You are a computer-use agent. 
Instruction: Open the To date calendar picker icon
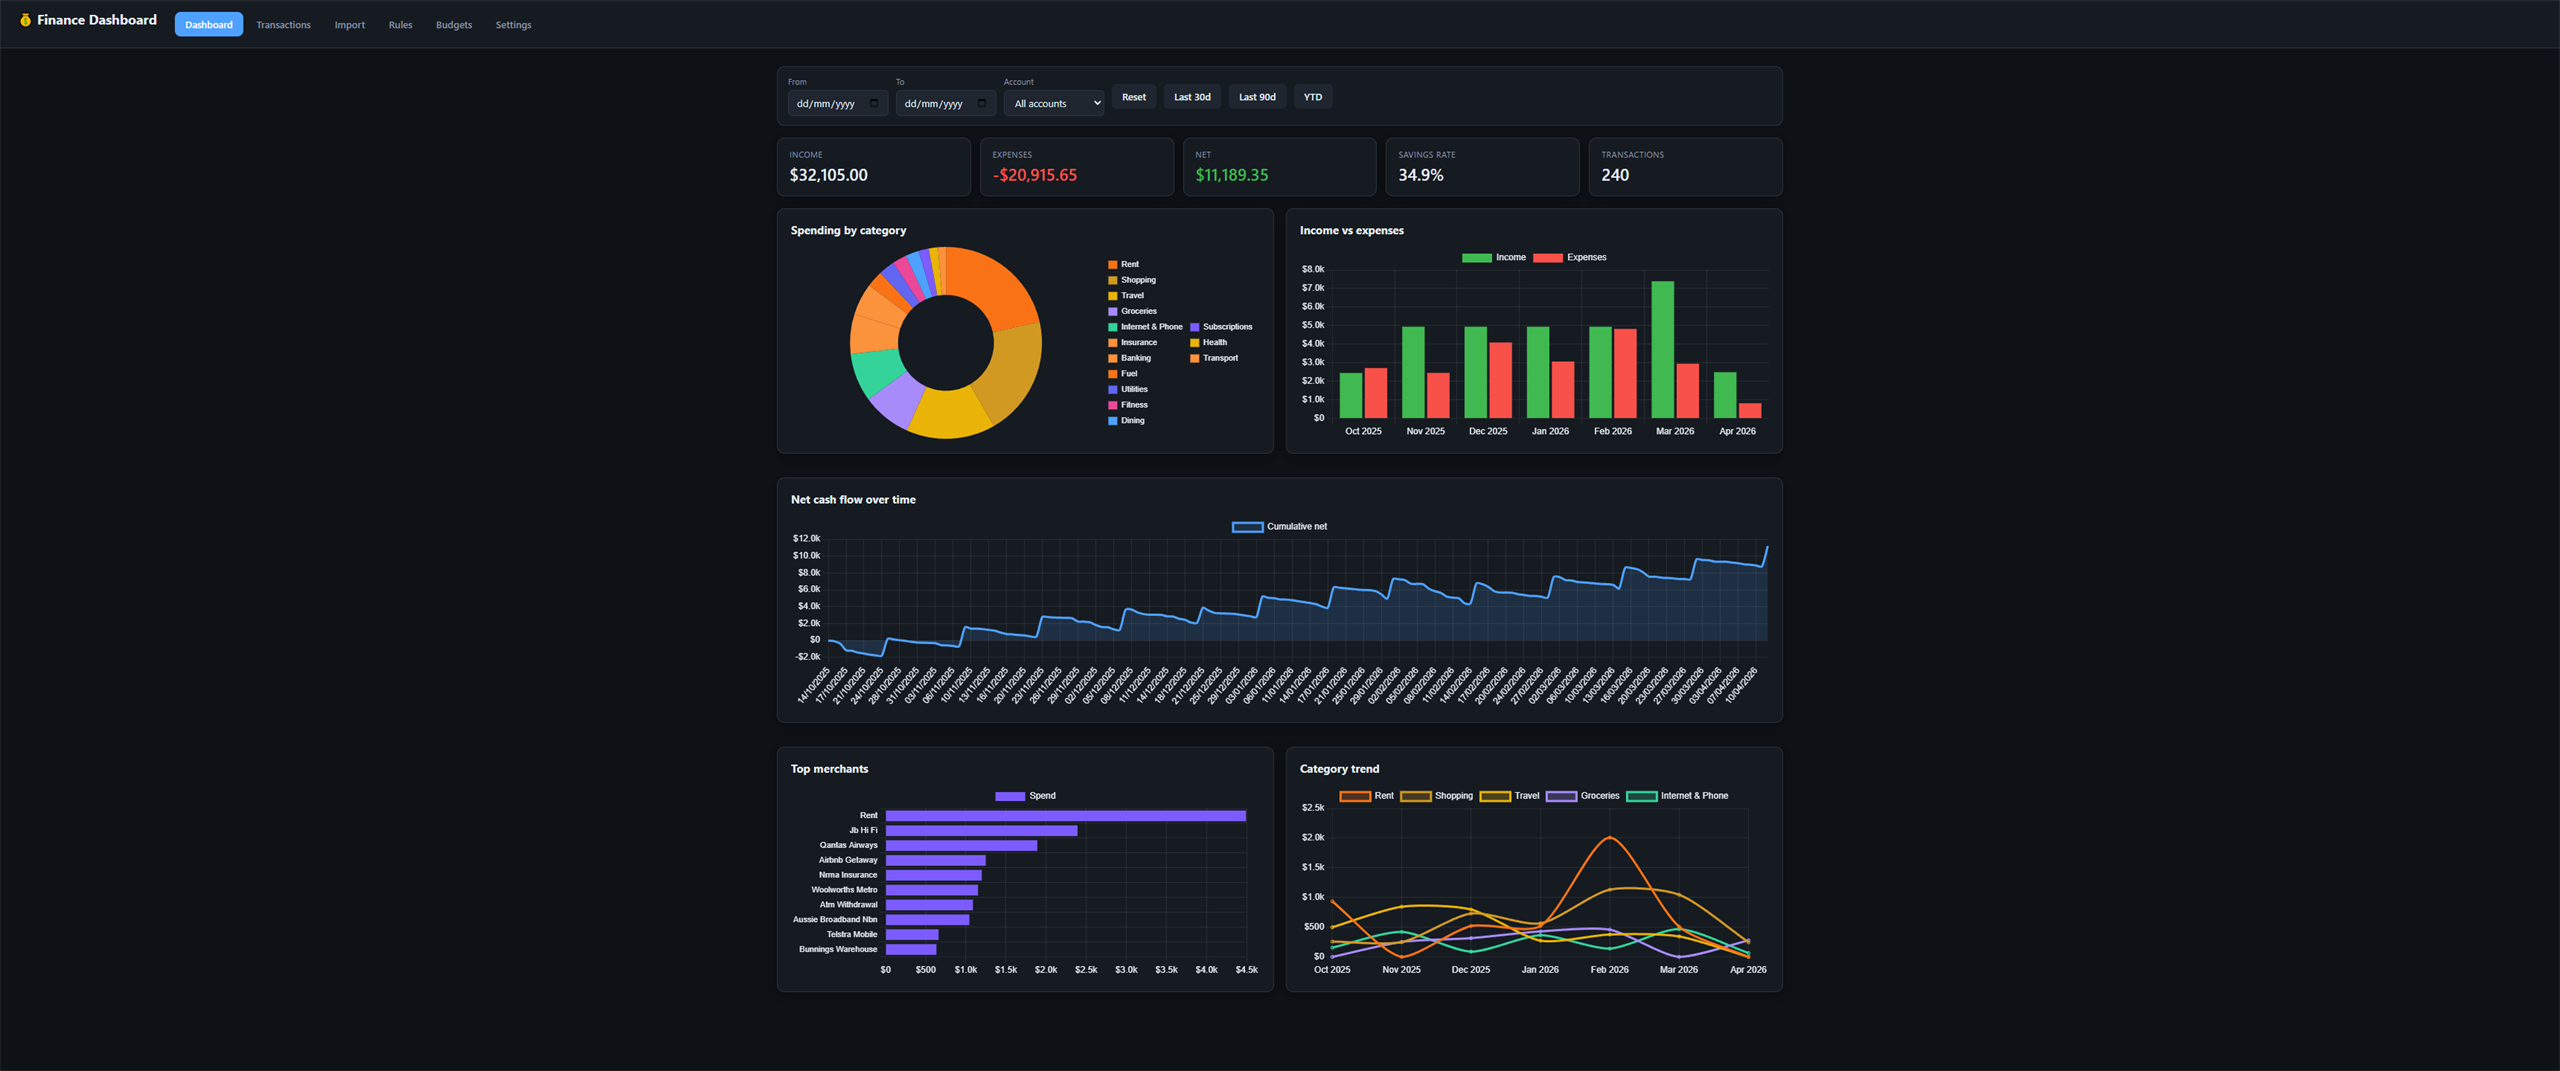click(x=982, y=103)
